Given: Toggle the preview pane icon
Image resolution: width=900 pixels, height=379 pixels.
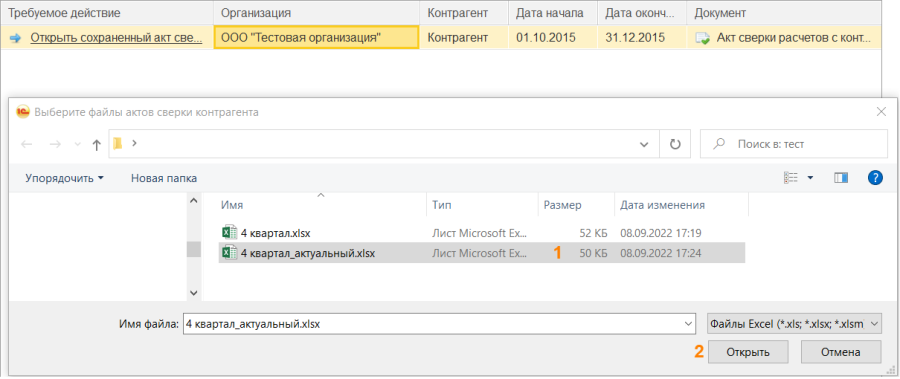Looking at the screenshot, I should click(841, 178).
